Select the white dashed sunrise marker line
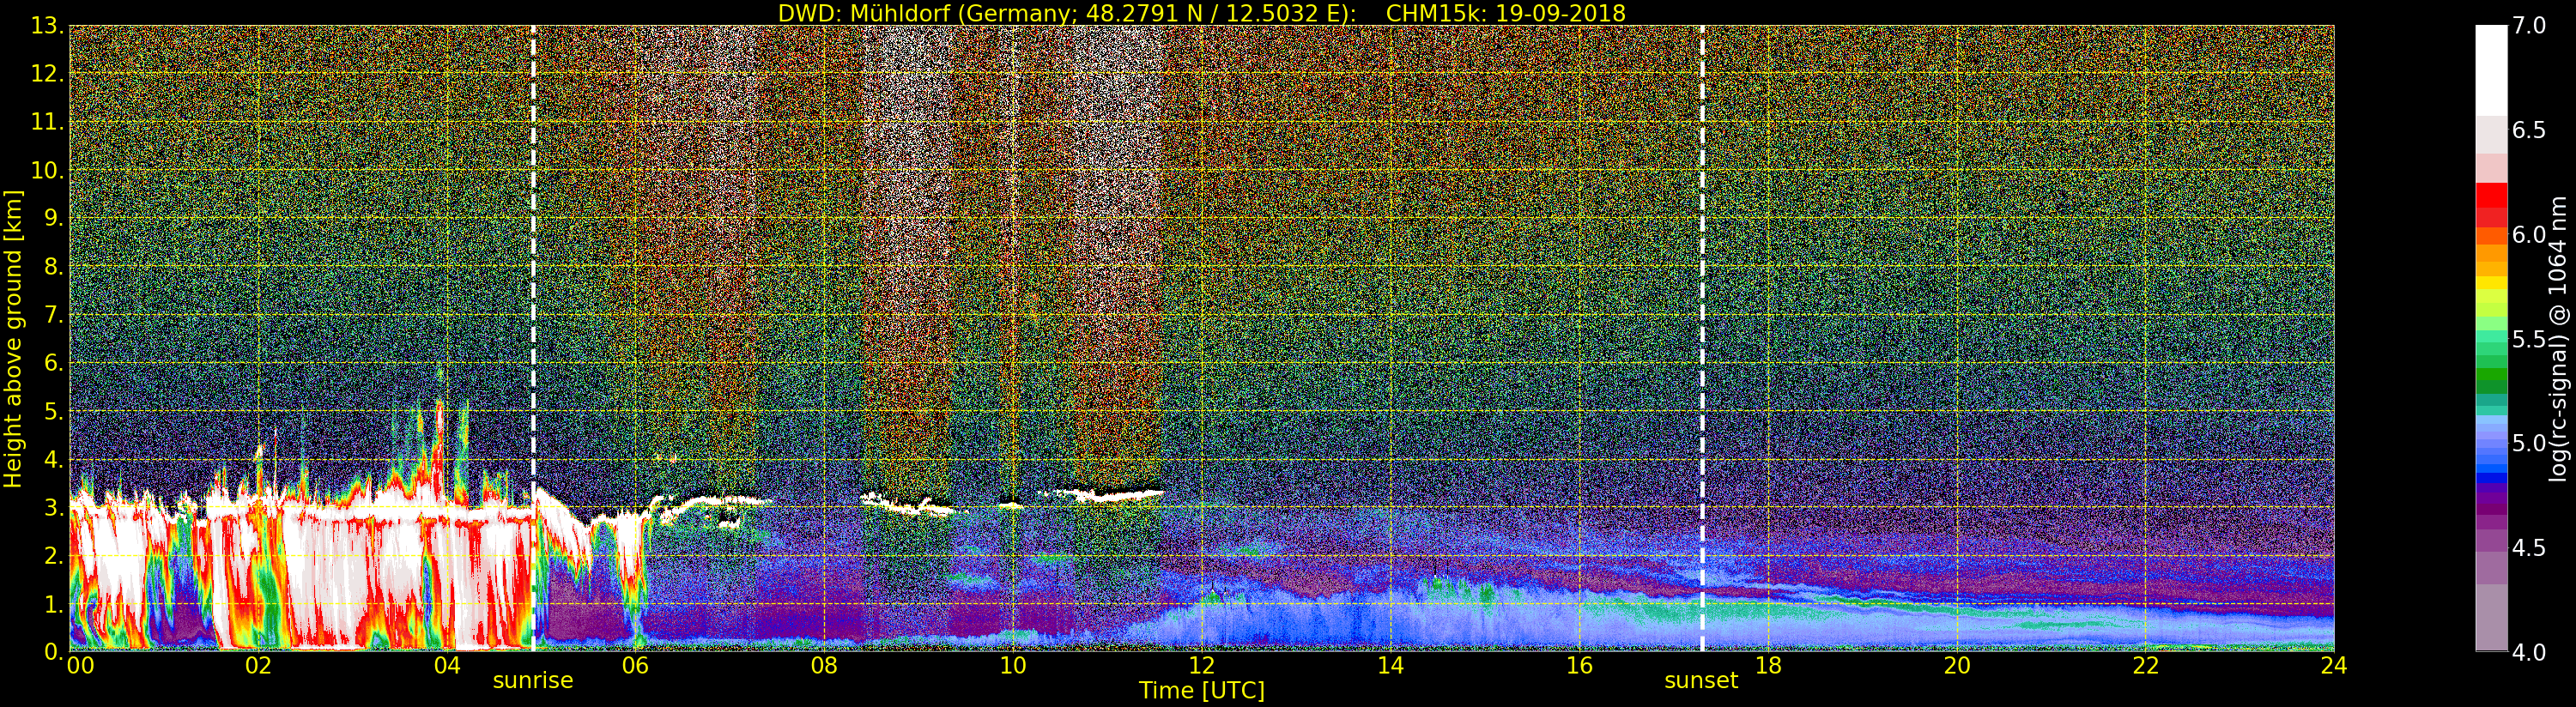The image size is (2576, 707). coord(533,338)
